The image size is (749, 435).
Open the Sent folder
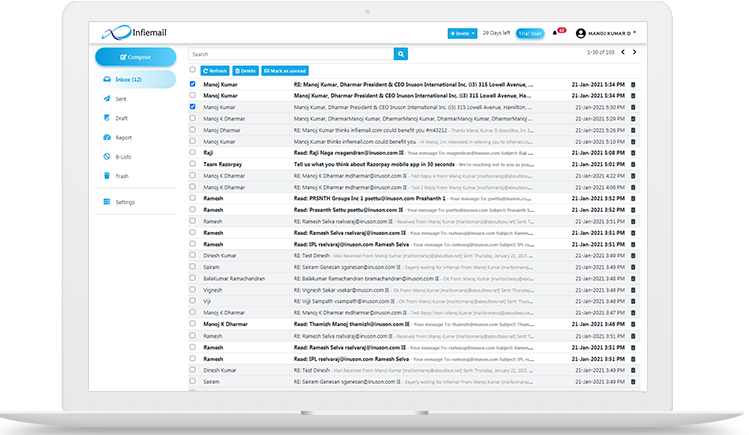click(x=122, y=99)
